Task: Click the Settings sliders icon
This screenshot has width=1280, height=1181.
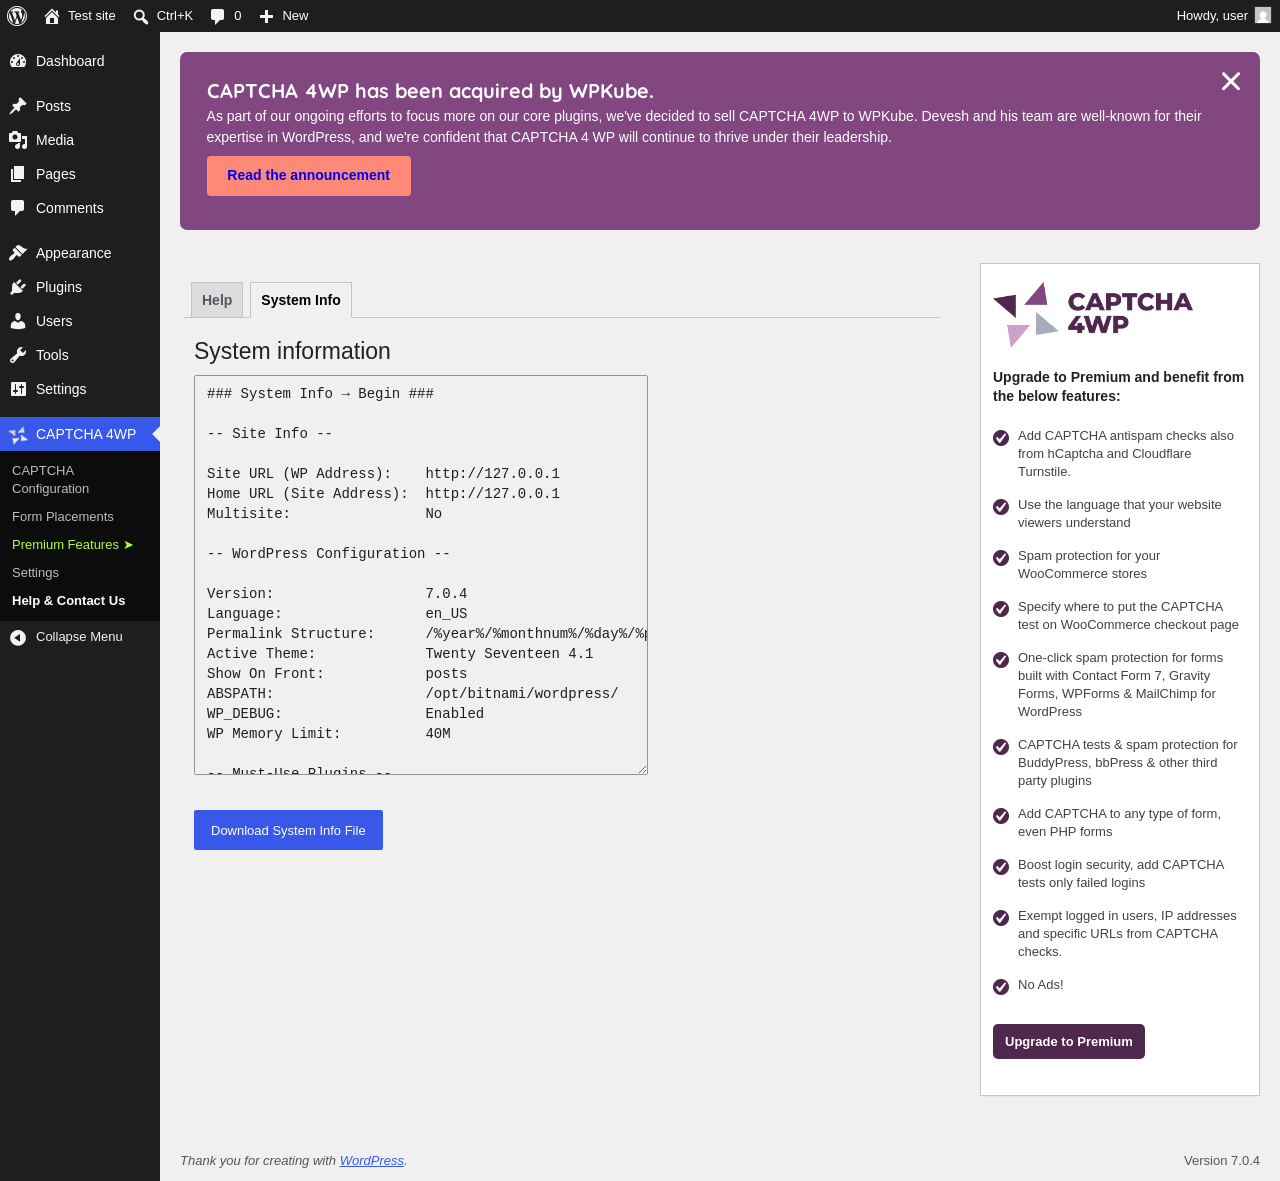Action: (18, 389)
